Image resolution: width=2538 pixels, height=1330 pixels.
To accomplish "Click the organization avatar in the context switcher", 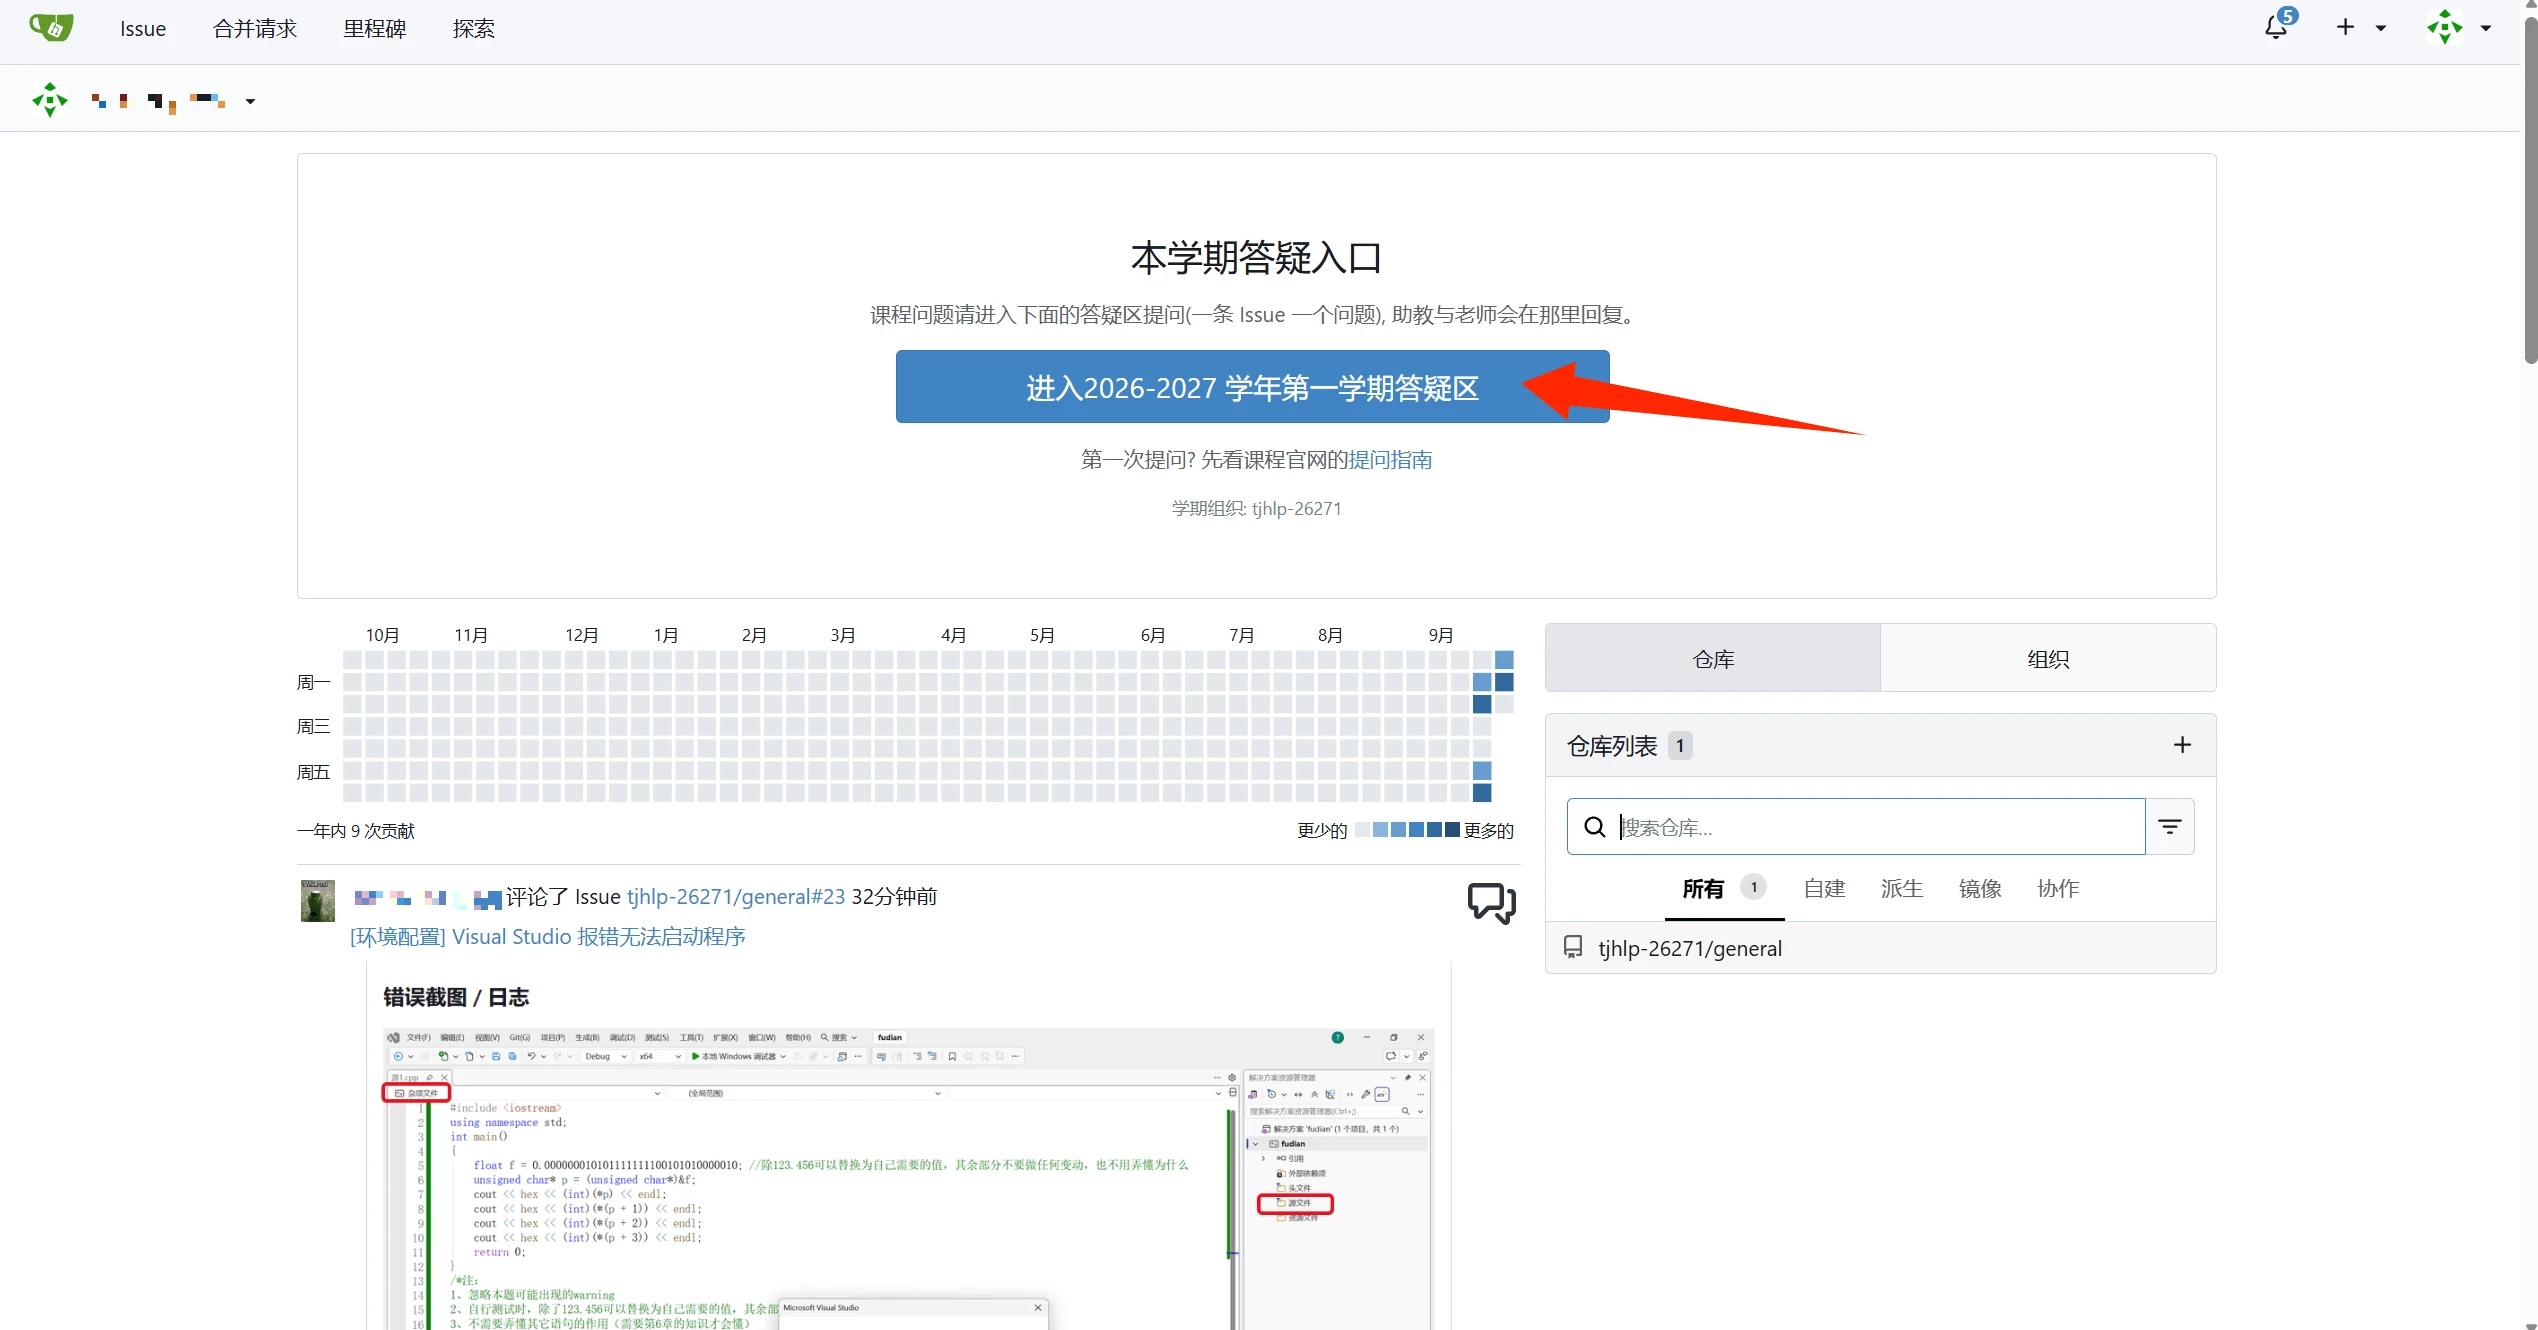I will tap(50, 100).
